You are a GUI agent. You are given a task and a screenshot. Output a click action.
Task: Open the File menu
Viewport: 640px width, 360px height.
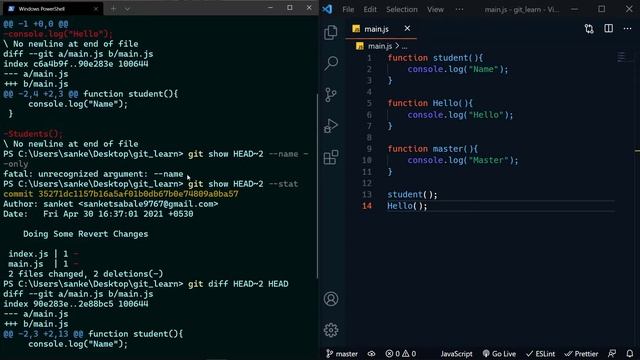point(348,9)
